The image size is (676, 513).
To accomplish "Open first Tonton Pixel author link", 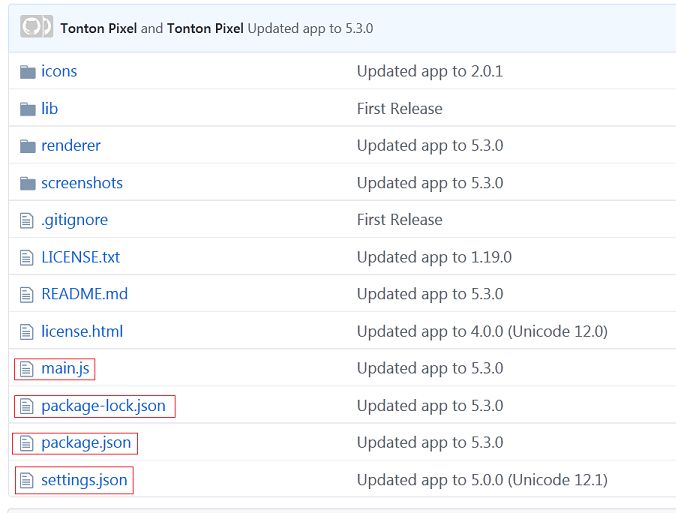I will (99, 28).
